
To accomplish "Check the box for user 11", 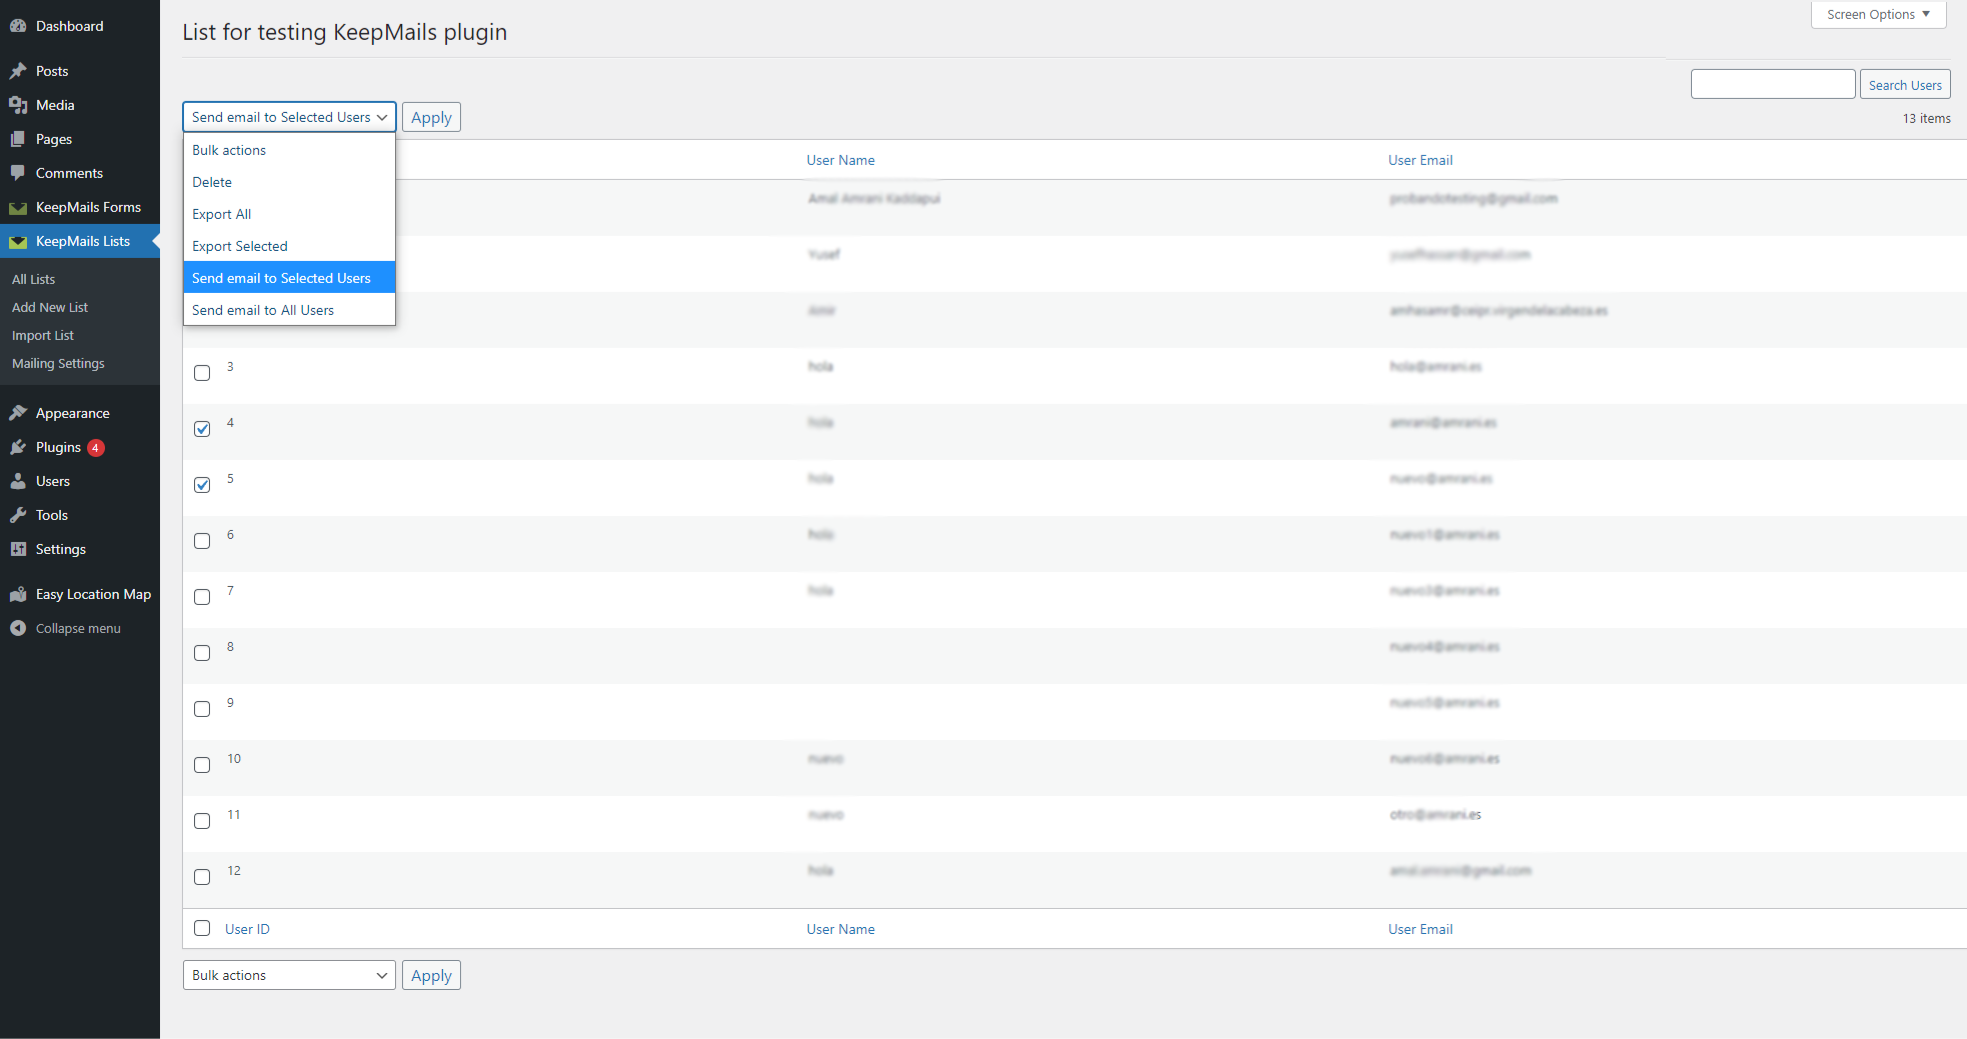I will click(x=202, y=821).
